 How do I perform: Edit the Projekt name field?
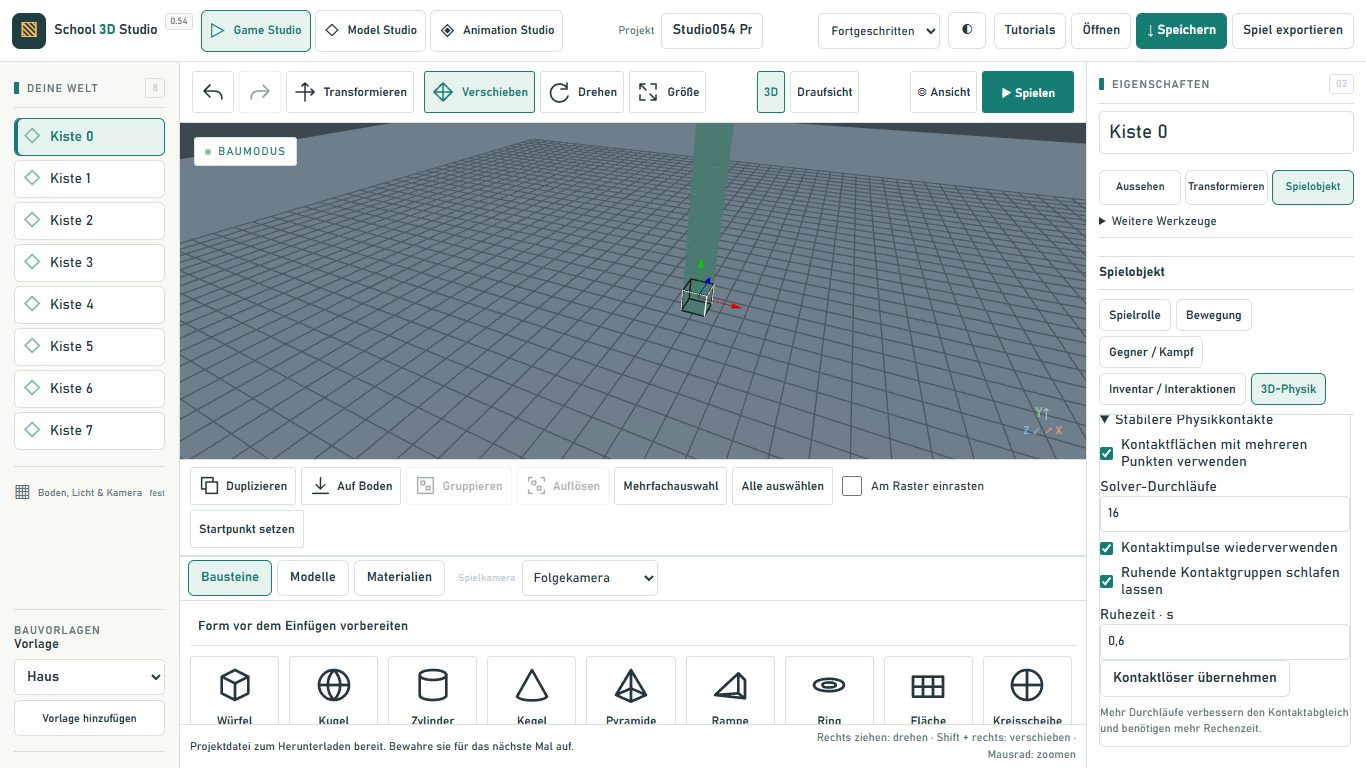(712, 30)
